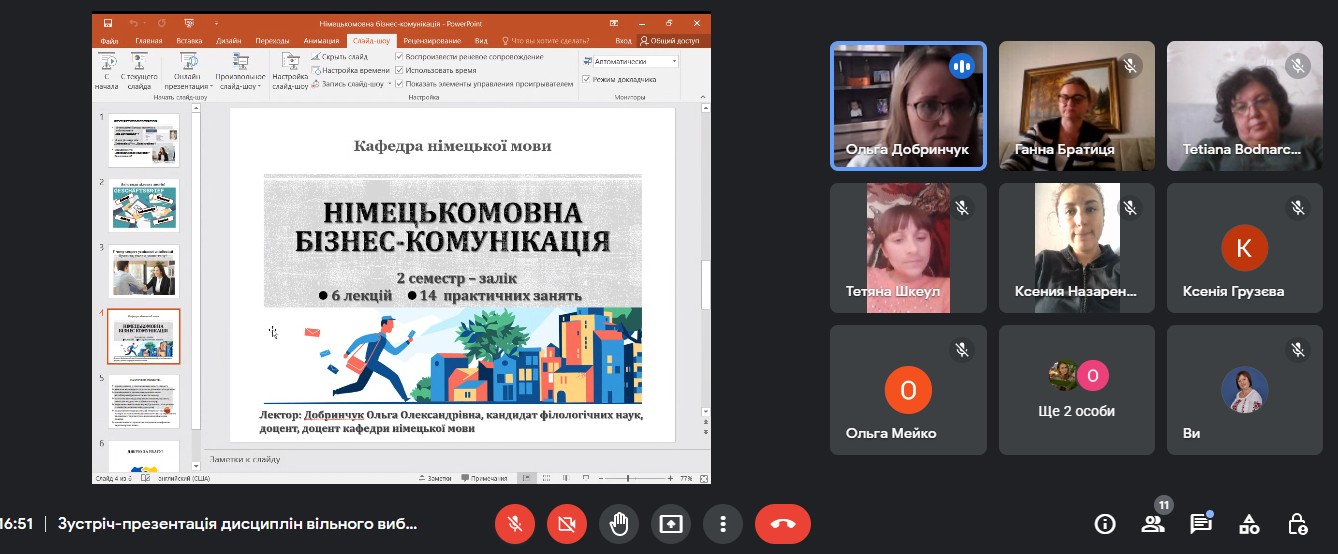
Task: Open the 'Вставка' ribbon tab
Action: click(x=189, y=41)
